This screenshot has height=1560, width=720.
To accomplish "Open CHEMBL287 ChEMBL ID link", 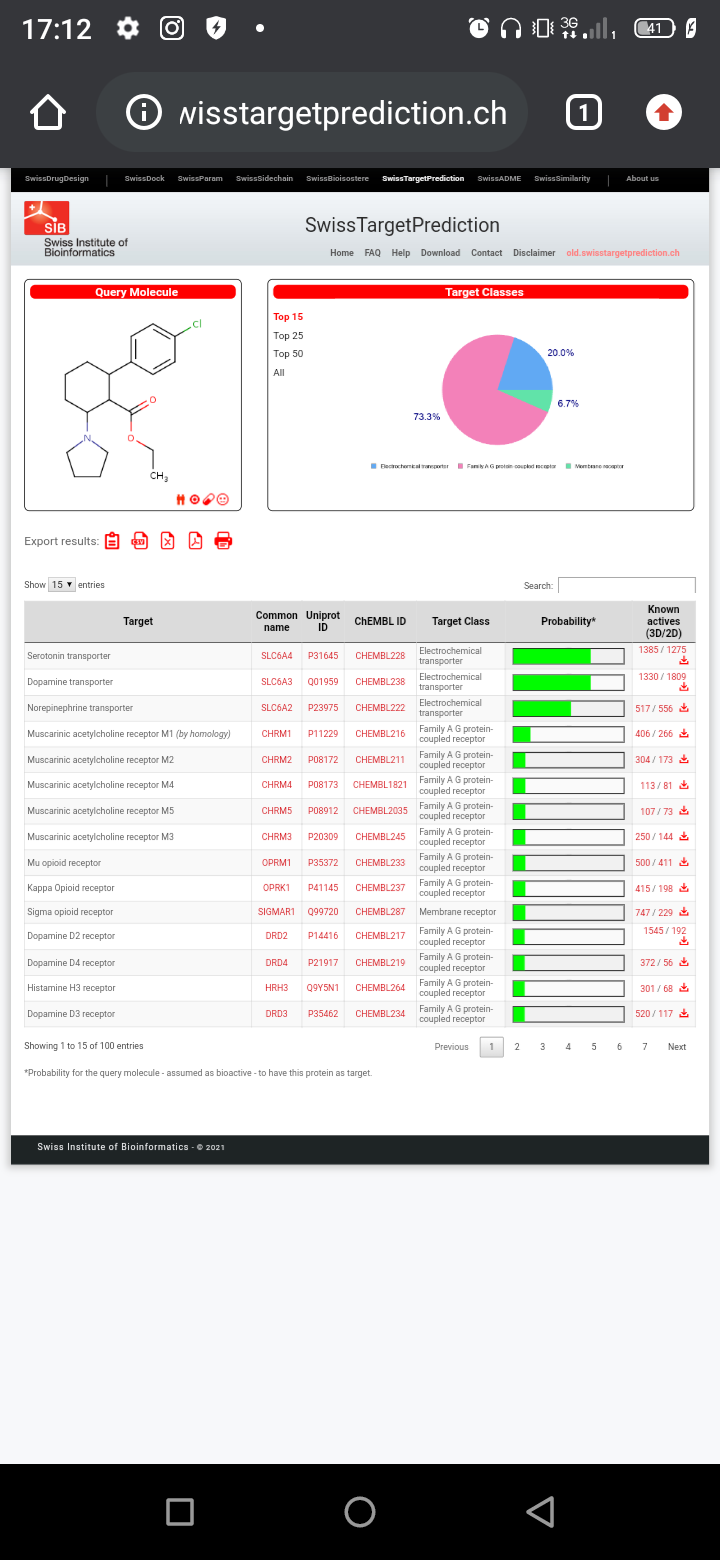I will coord(380,912).
